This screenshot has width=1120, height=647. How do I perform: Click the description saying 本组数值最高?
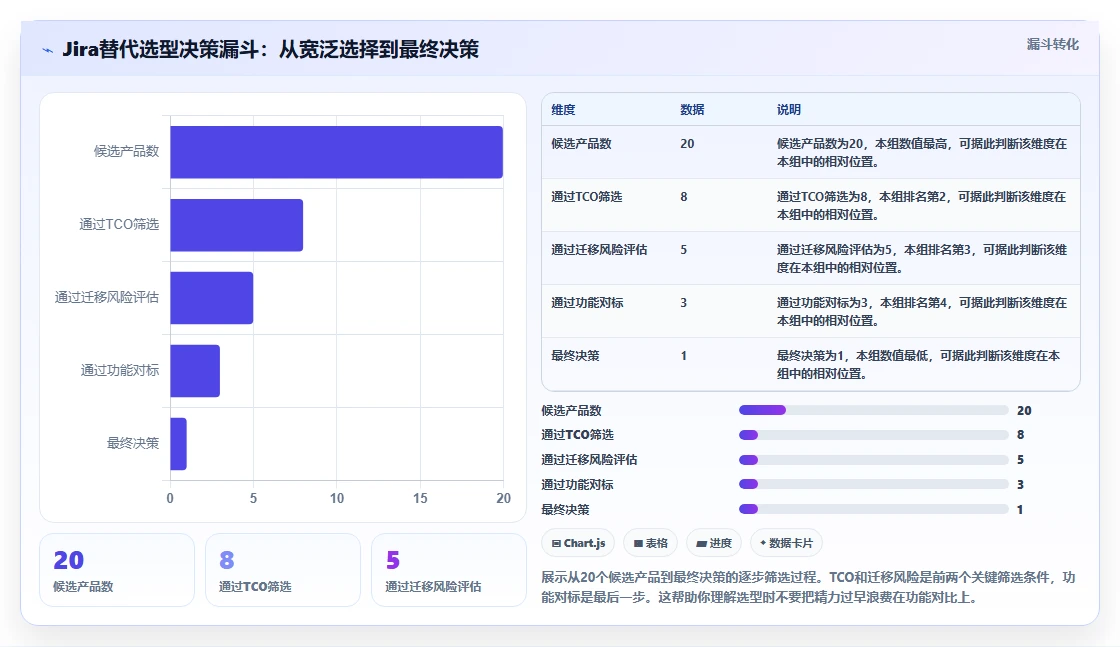click(x=922, y=153)
